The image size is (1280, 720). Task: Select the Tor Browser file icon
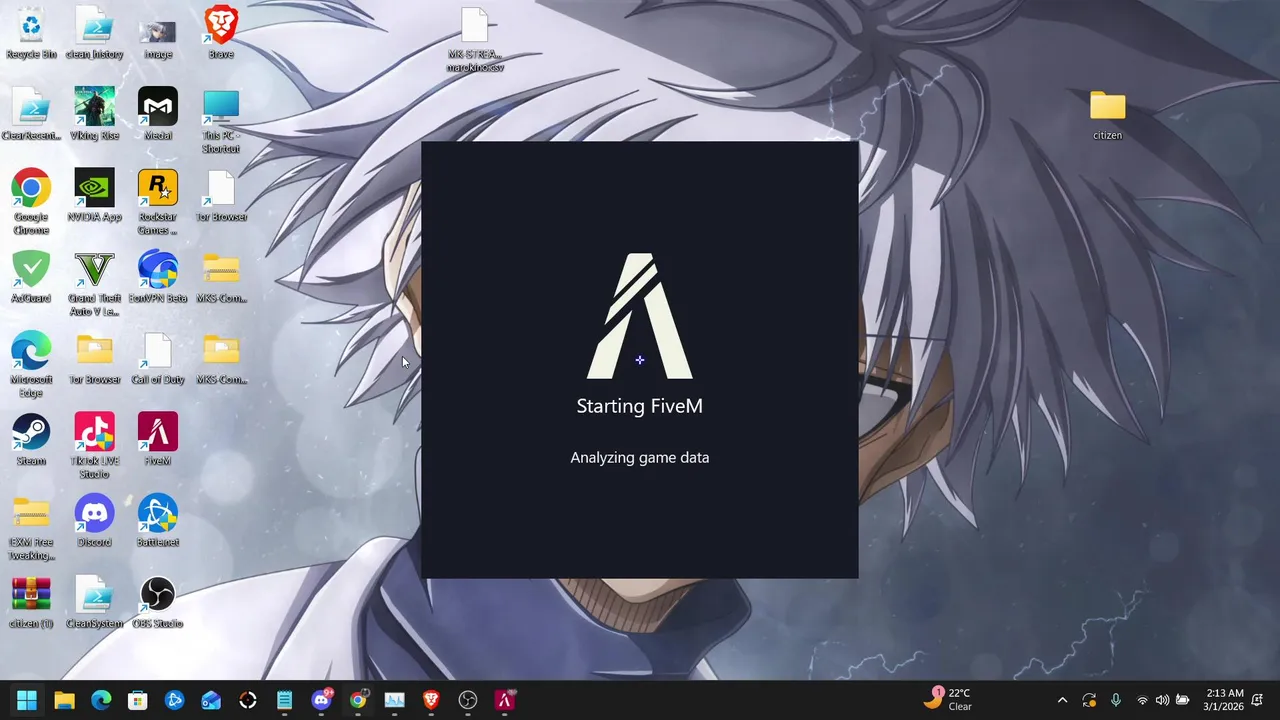(221, 195)
